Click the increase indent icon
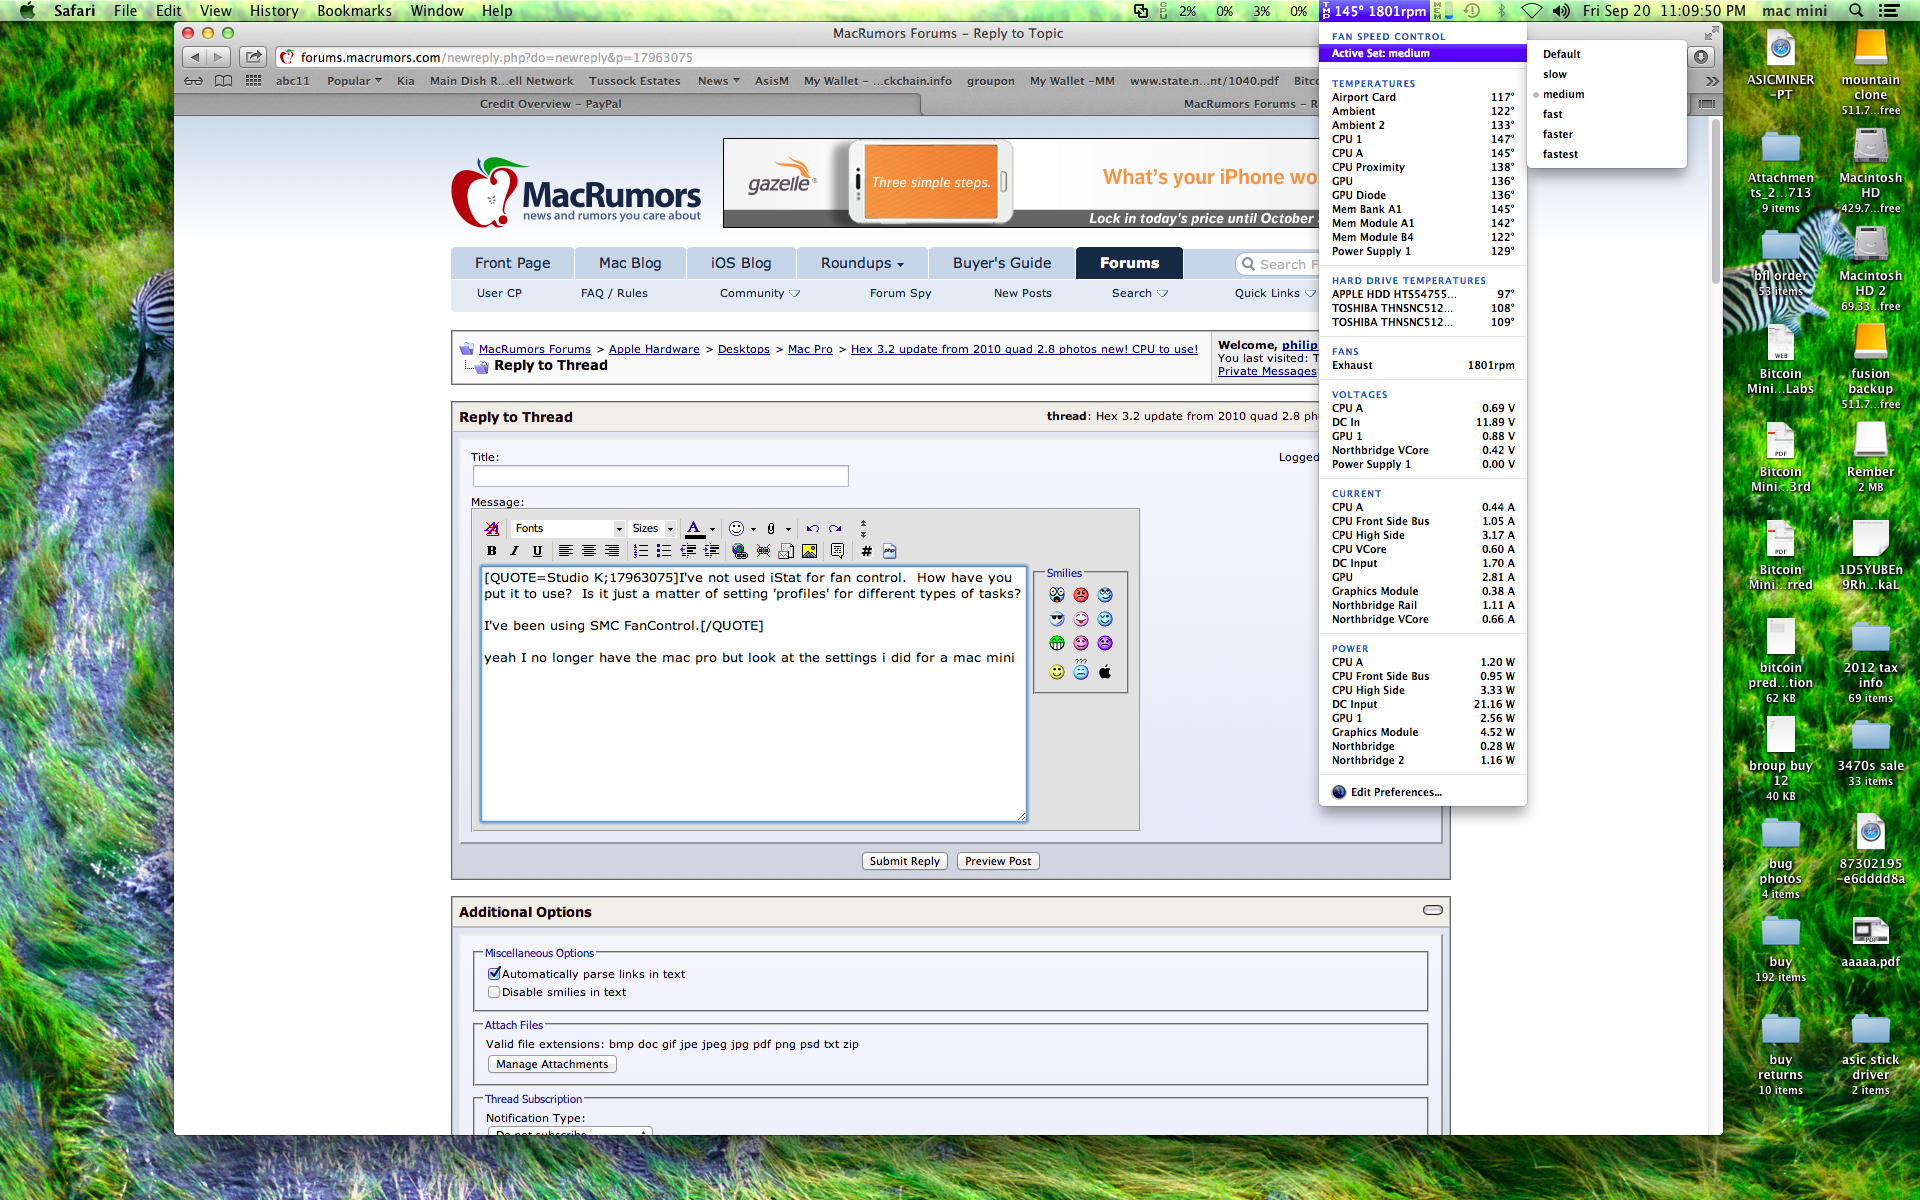This screenshot has height=1200, width=1920. point(711,551)
